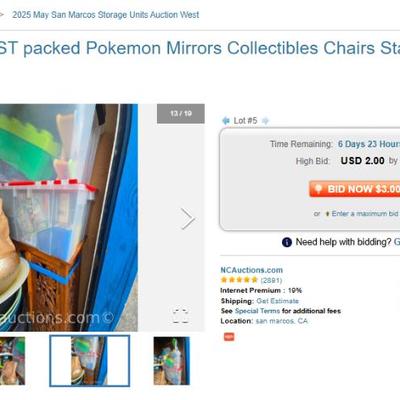Click the orange badge under location
This screenshot has height=400, width=400.
tap(229, 337)
